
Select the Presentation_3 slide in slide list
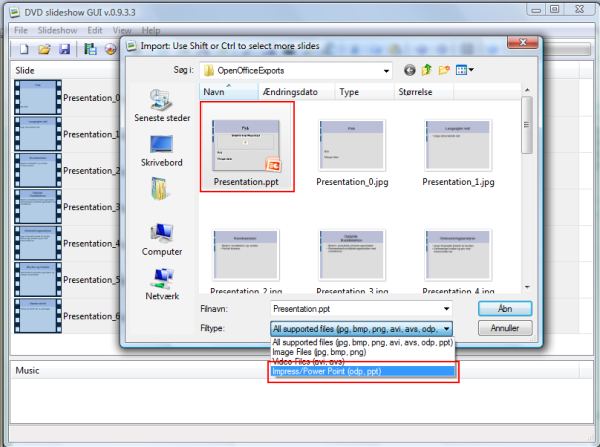coord(67,207)
